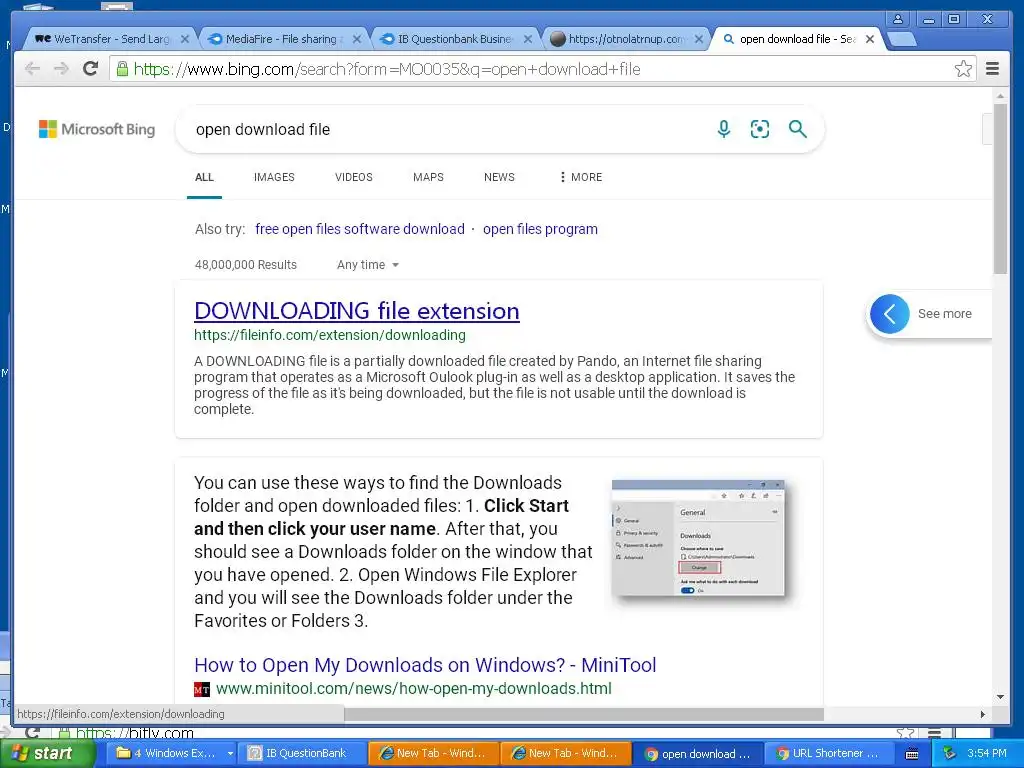This screenshot has width=1024, height=768.
Task: Select the ALL search category
Action: click(x=204, y=177)
